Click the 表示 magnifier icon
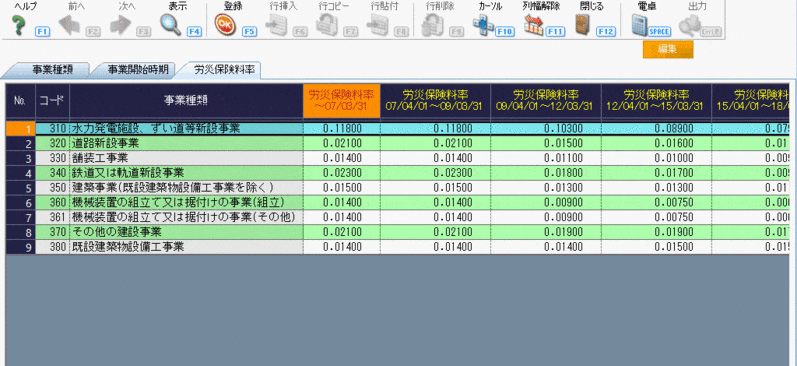This screenshot has height=366, width=797. pyautogui.click(x=171, y=25)
